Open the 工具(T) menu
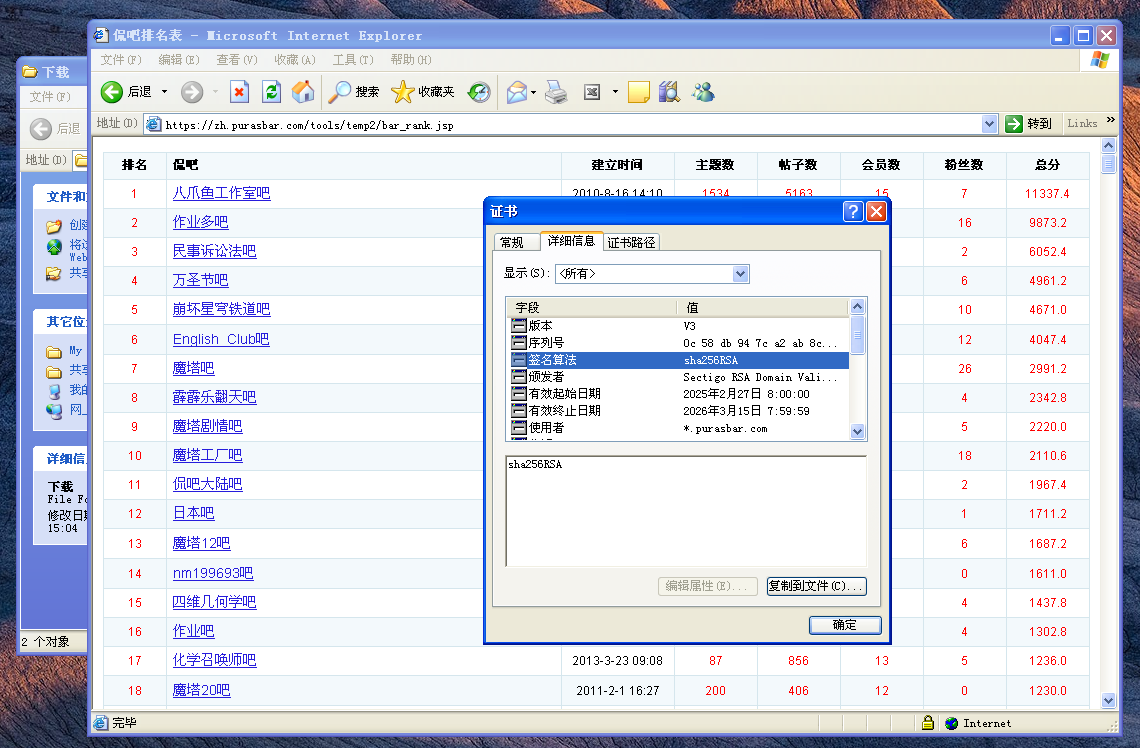 (x=351, y=60)
